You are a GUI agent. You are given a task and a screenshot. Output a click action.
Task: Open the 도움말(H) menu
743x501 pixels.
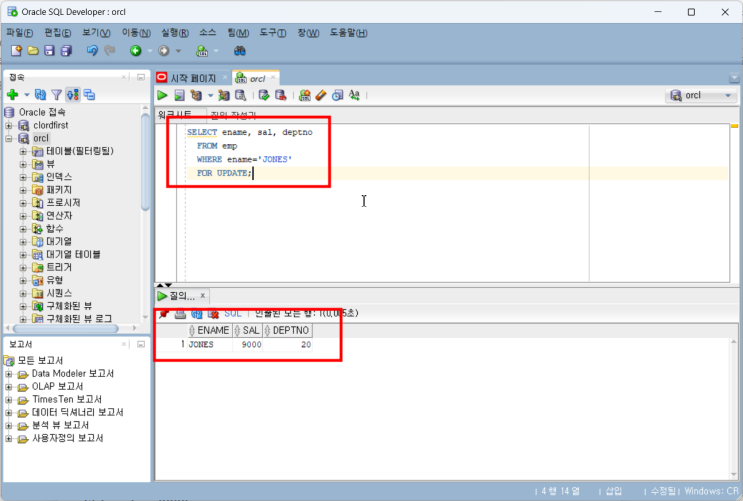point(348,33)
